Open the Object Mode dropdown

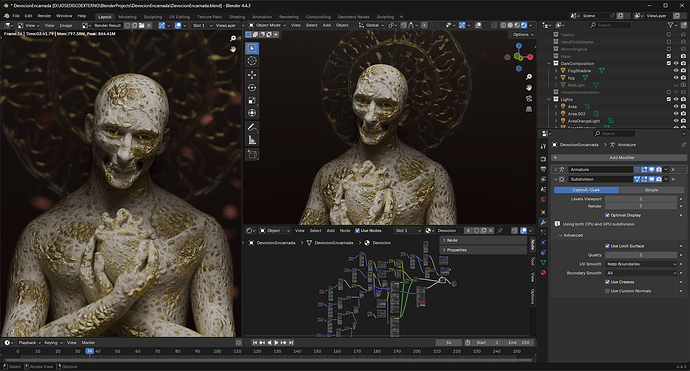tap(267, 25)
